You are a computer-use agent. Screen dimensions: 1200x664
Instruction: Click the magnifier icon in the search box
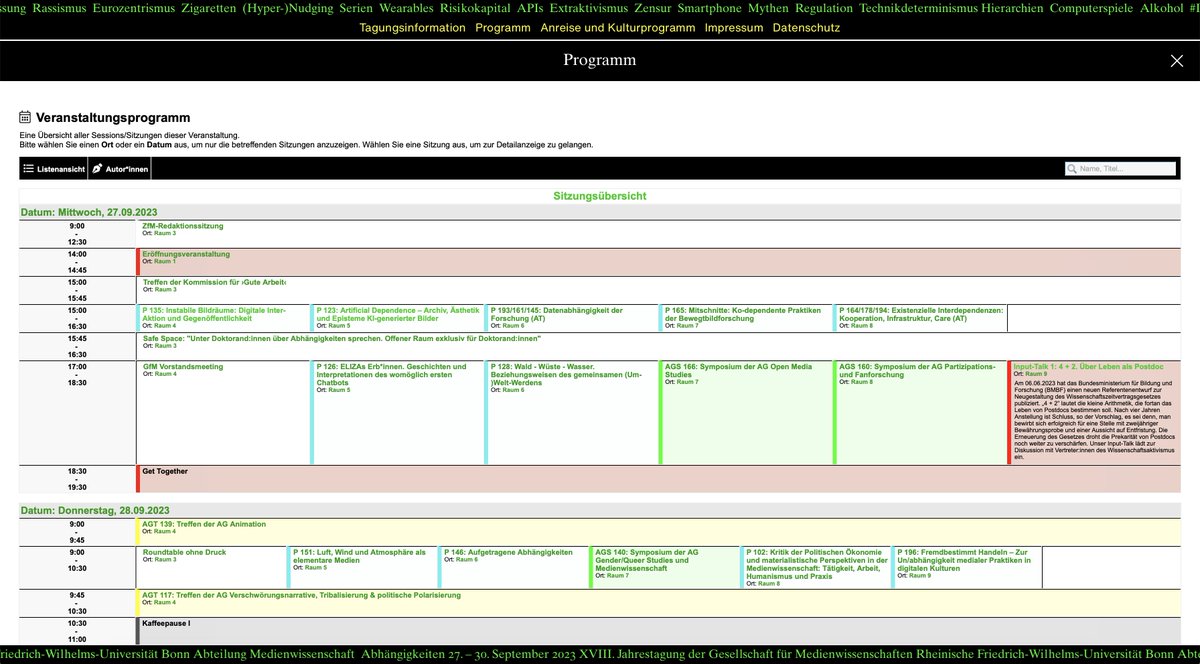pyautogui.click(x=1073, y=169)
